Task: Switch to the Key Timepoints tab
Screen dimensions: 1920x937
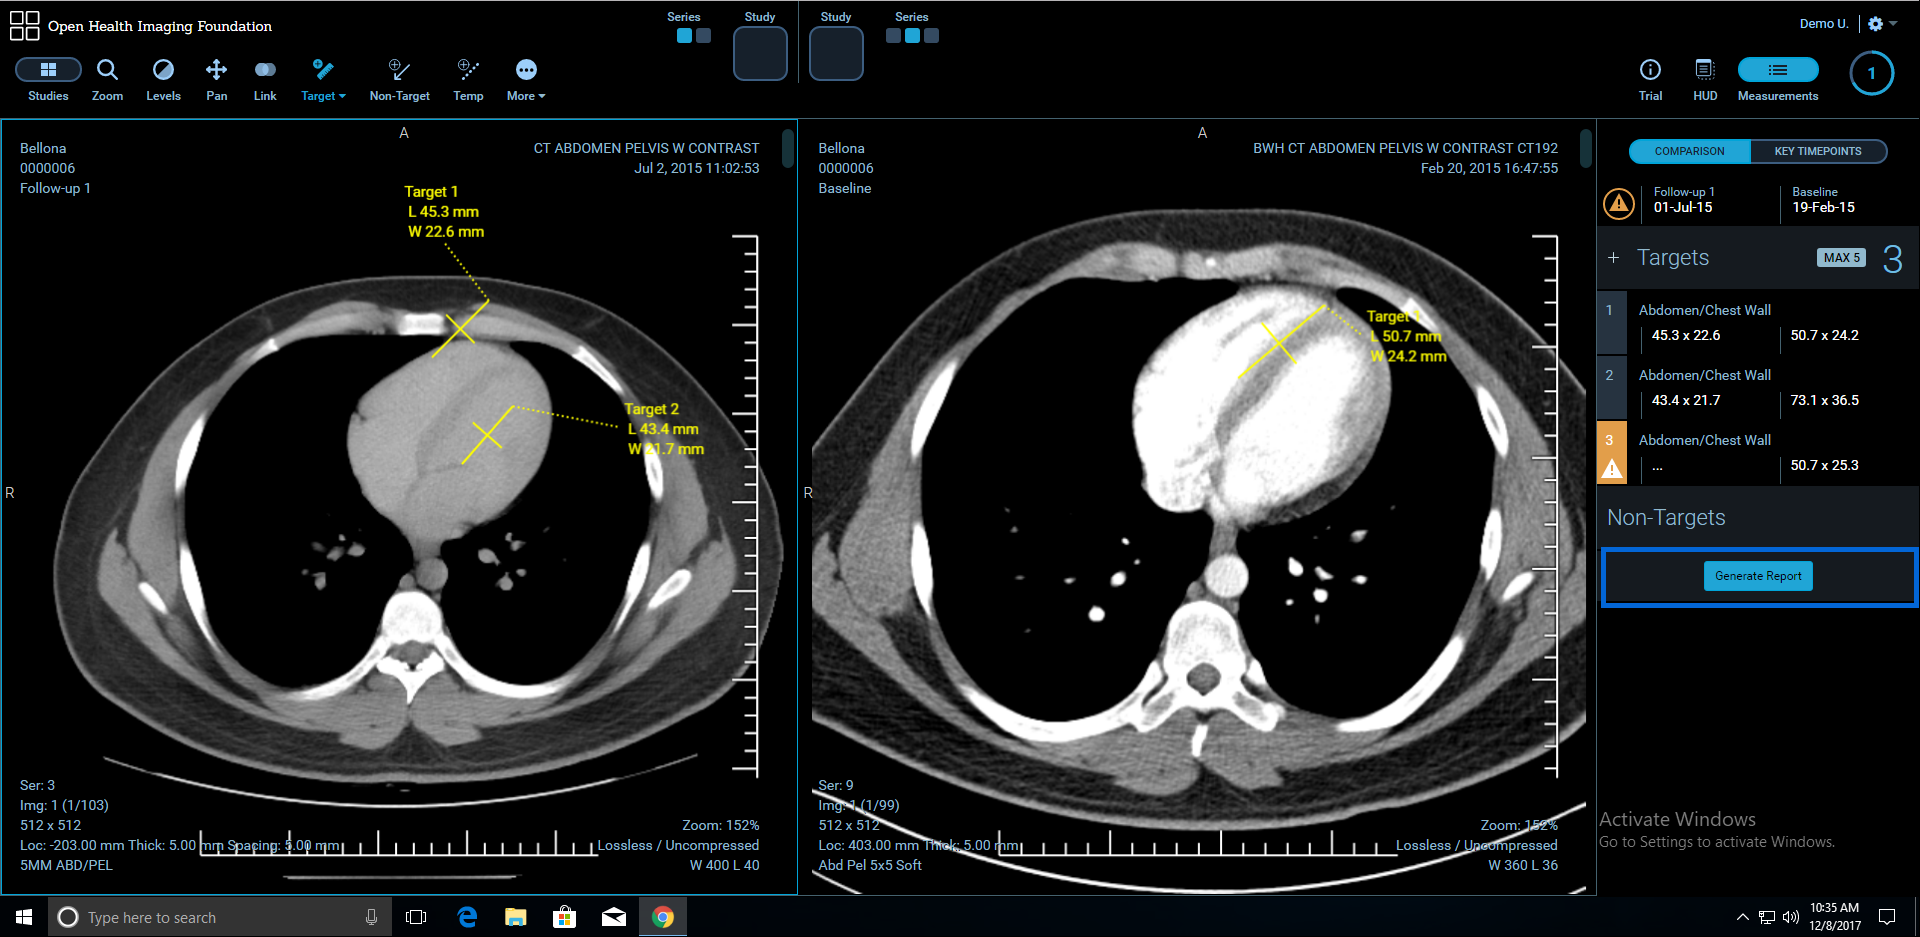Action: tap(1817, 151)
